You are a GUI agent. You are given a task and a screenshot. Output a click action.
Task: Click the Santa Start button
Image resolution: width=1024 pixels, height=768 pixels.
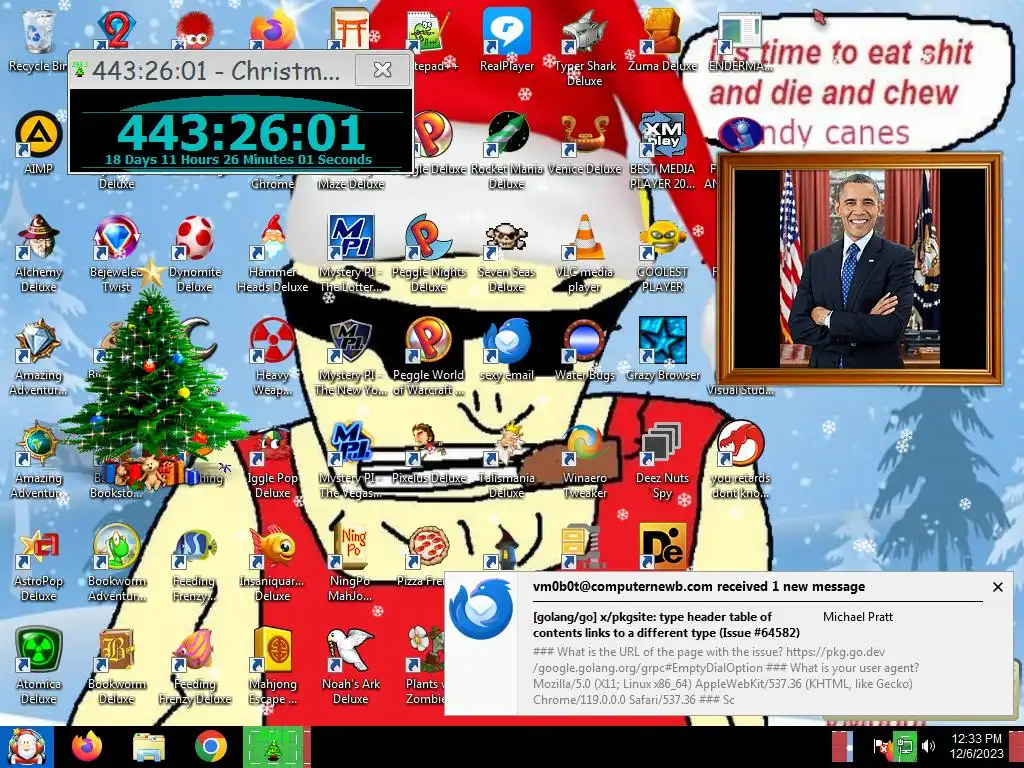click(x=26, y=747)
